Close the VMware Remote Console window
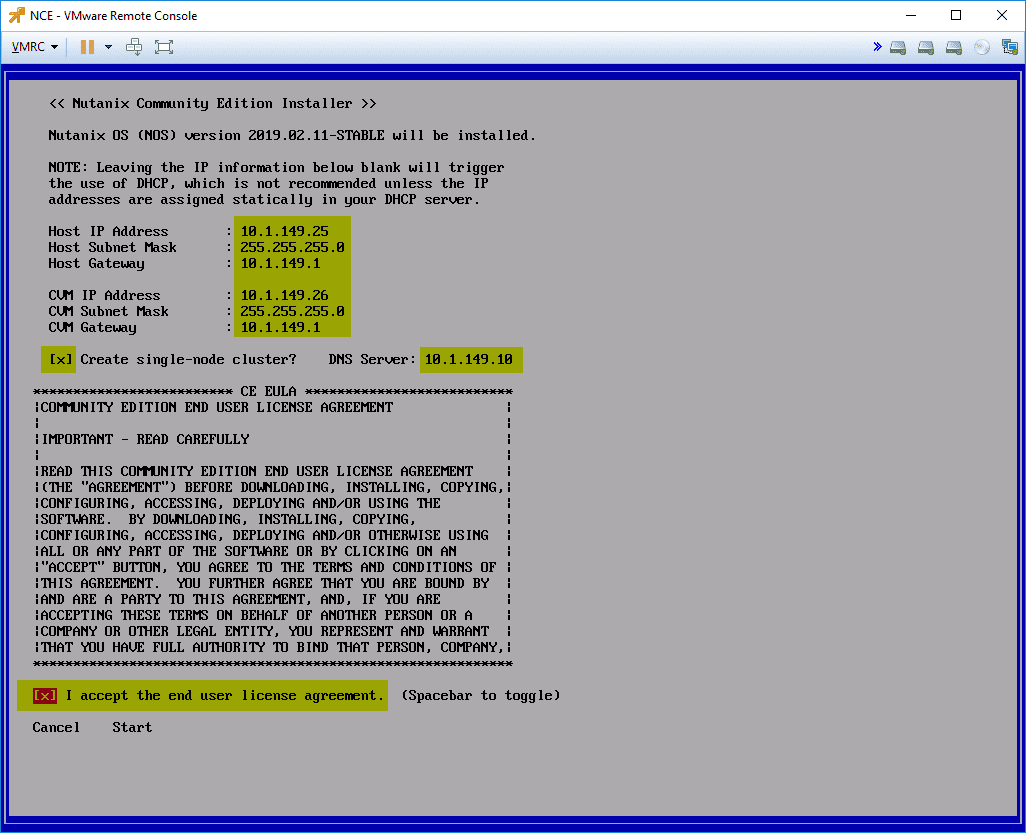1026x833 pixels. [1002, 15]
